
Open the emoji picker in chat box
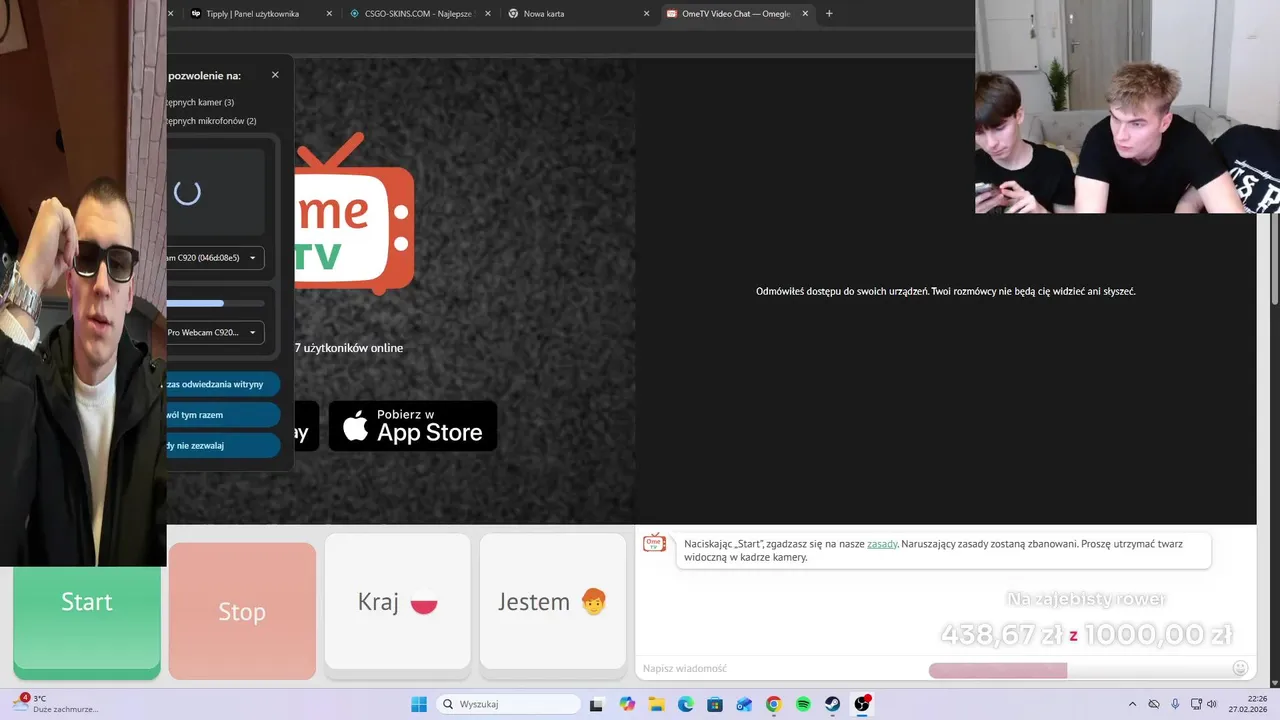[1240, 668]
